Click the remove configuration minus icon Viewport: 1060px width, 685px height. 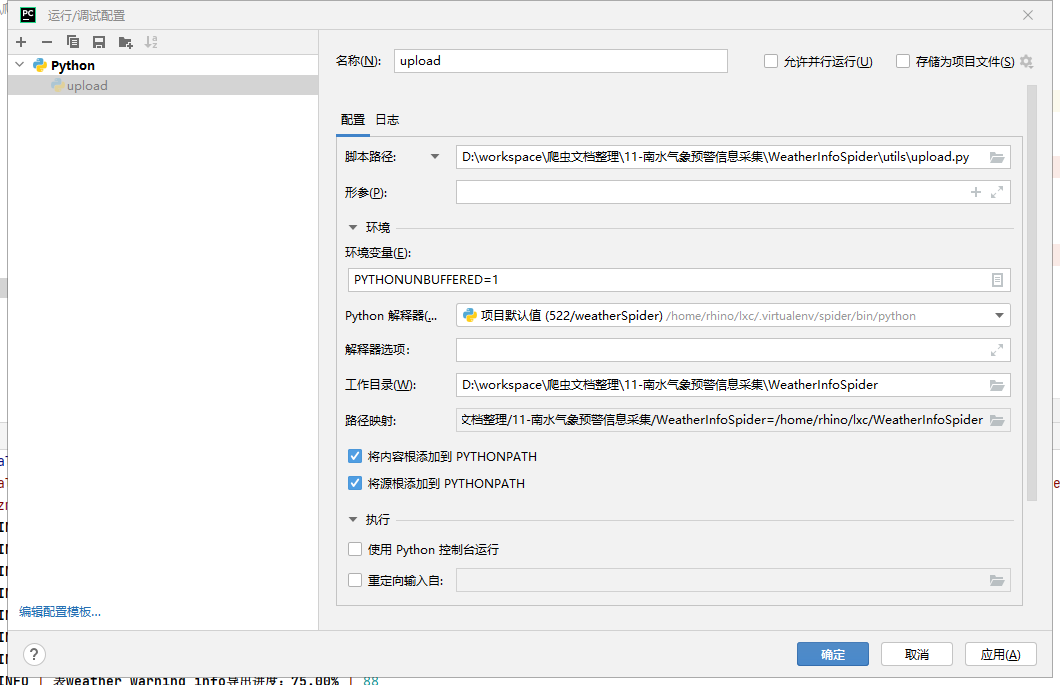point(47,42)
